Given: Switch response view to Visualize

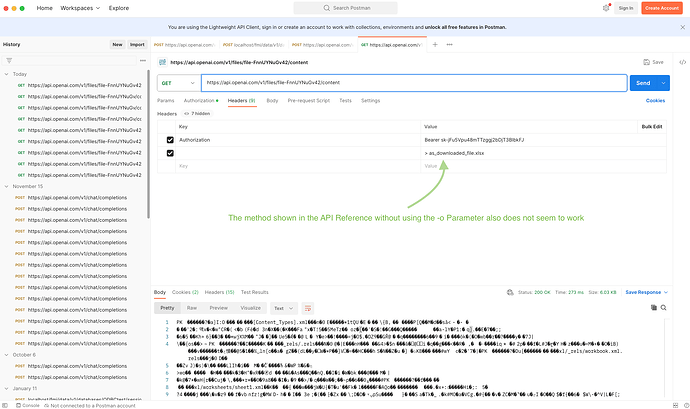Looking at the screenshot, I should click(x=250, y=308).
